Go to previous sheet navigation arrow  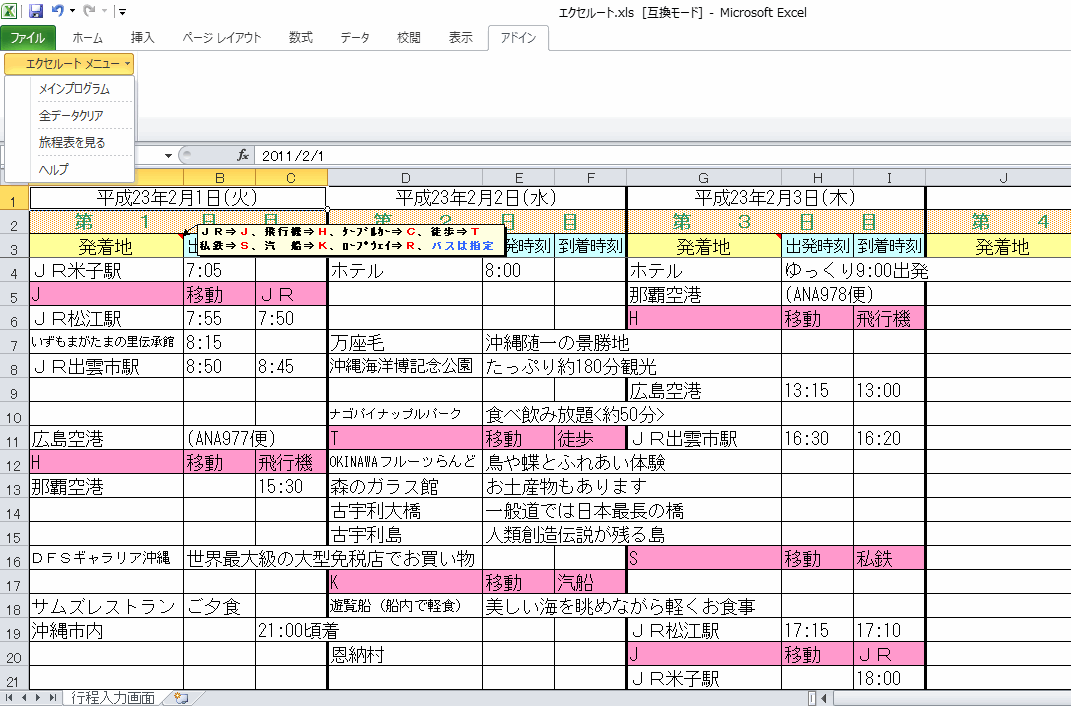point(24,698)
